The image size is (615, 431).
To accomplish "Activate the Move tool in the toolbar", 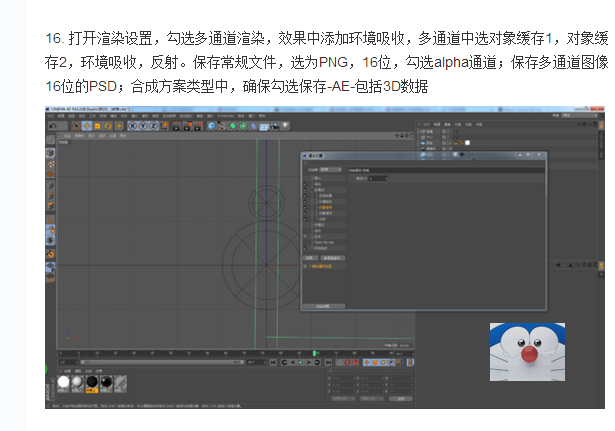I will pos(87,126).
